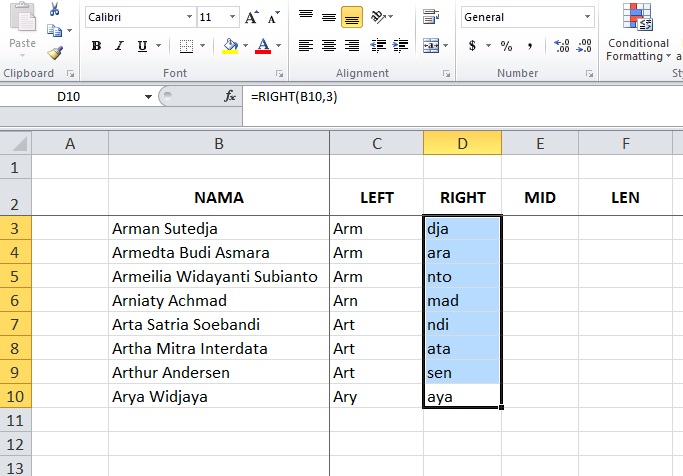Screen dimensions: 683x476
Task: Toggle Italic formatting
Action: pos(120,46)
